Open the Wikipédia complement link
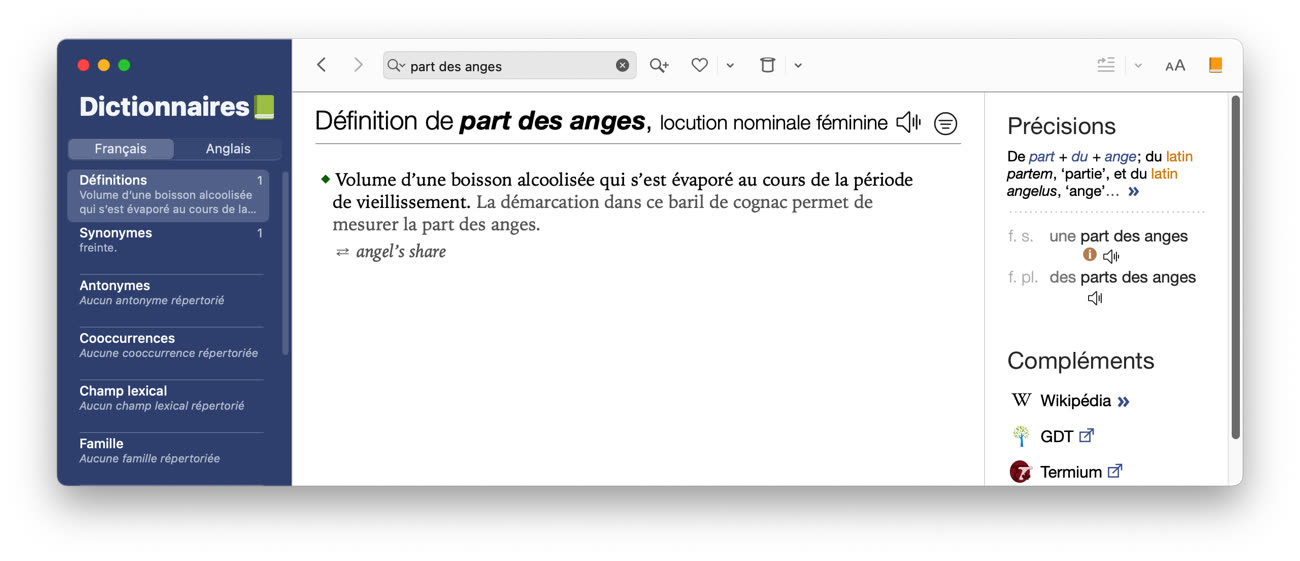1300x561 pixels. pyautogui.click(x=1075, y=401)
